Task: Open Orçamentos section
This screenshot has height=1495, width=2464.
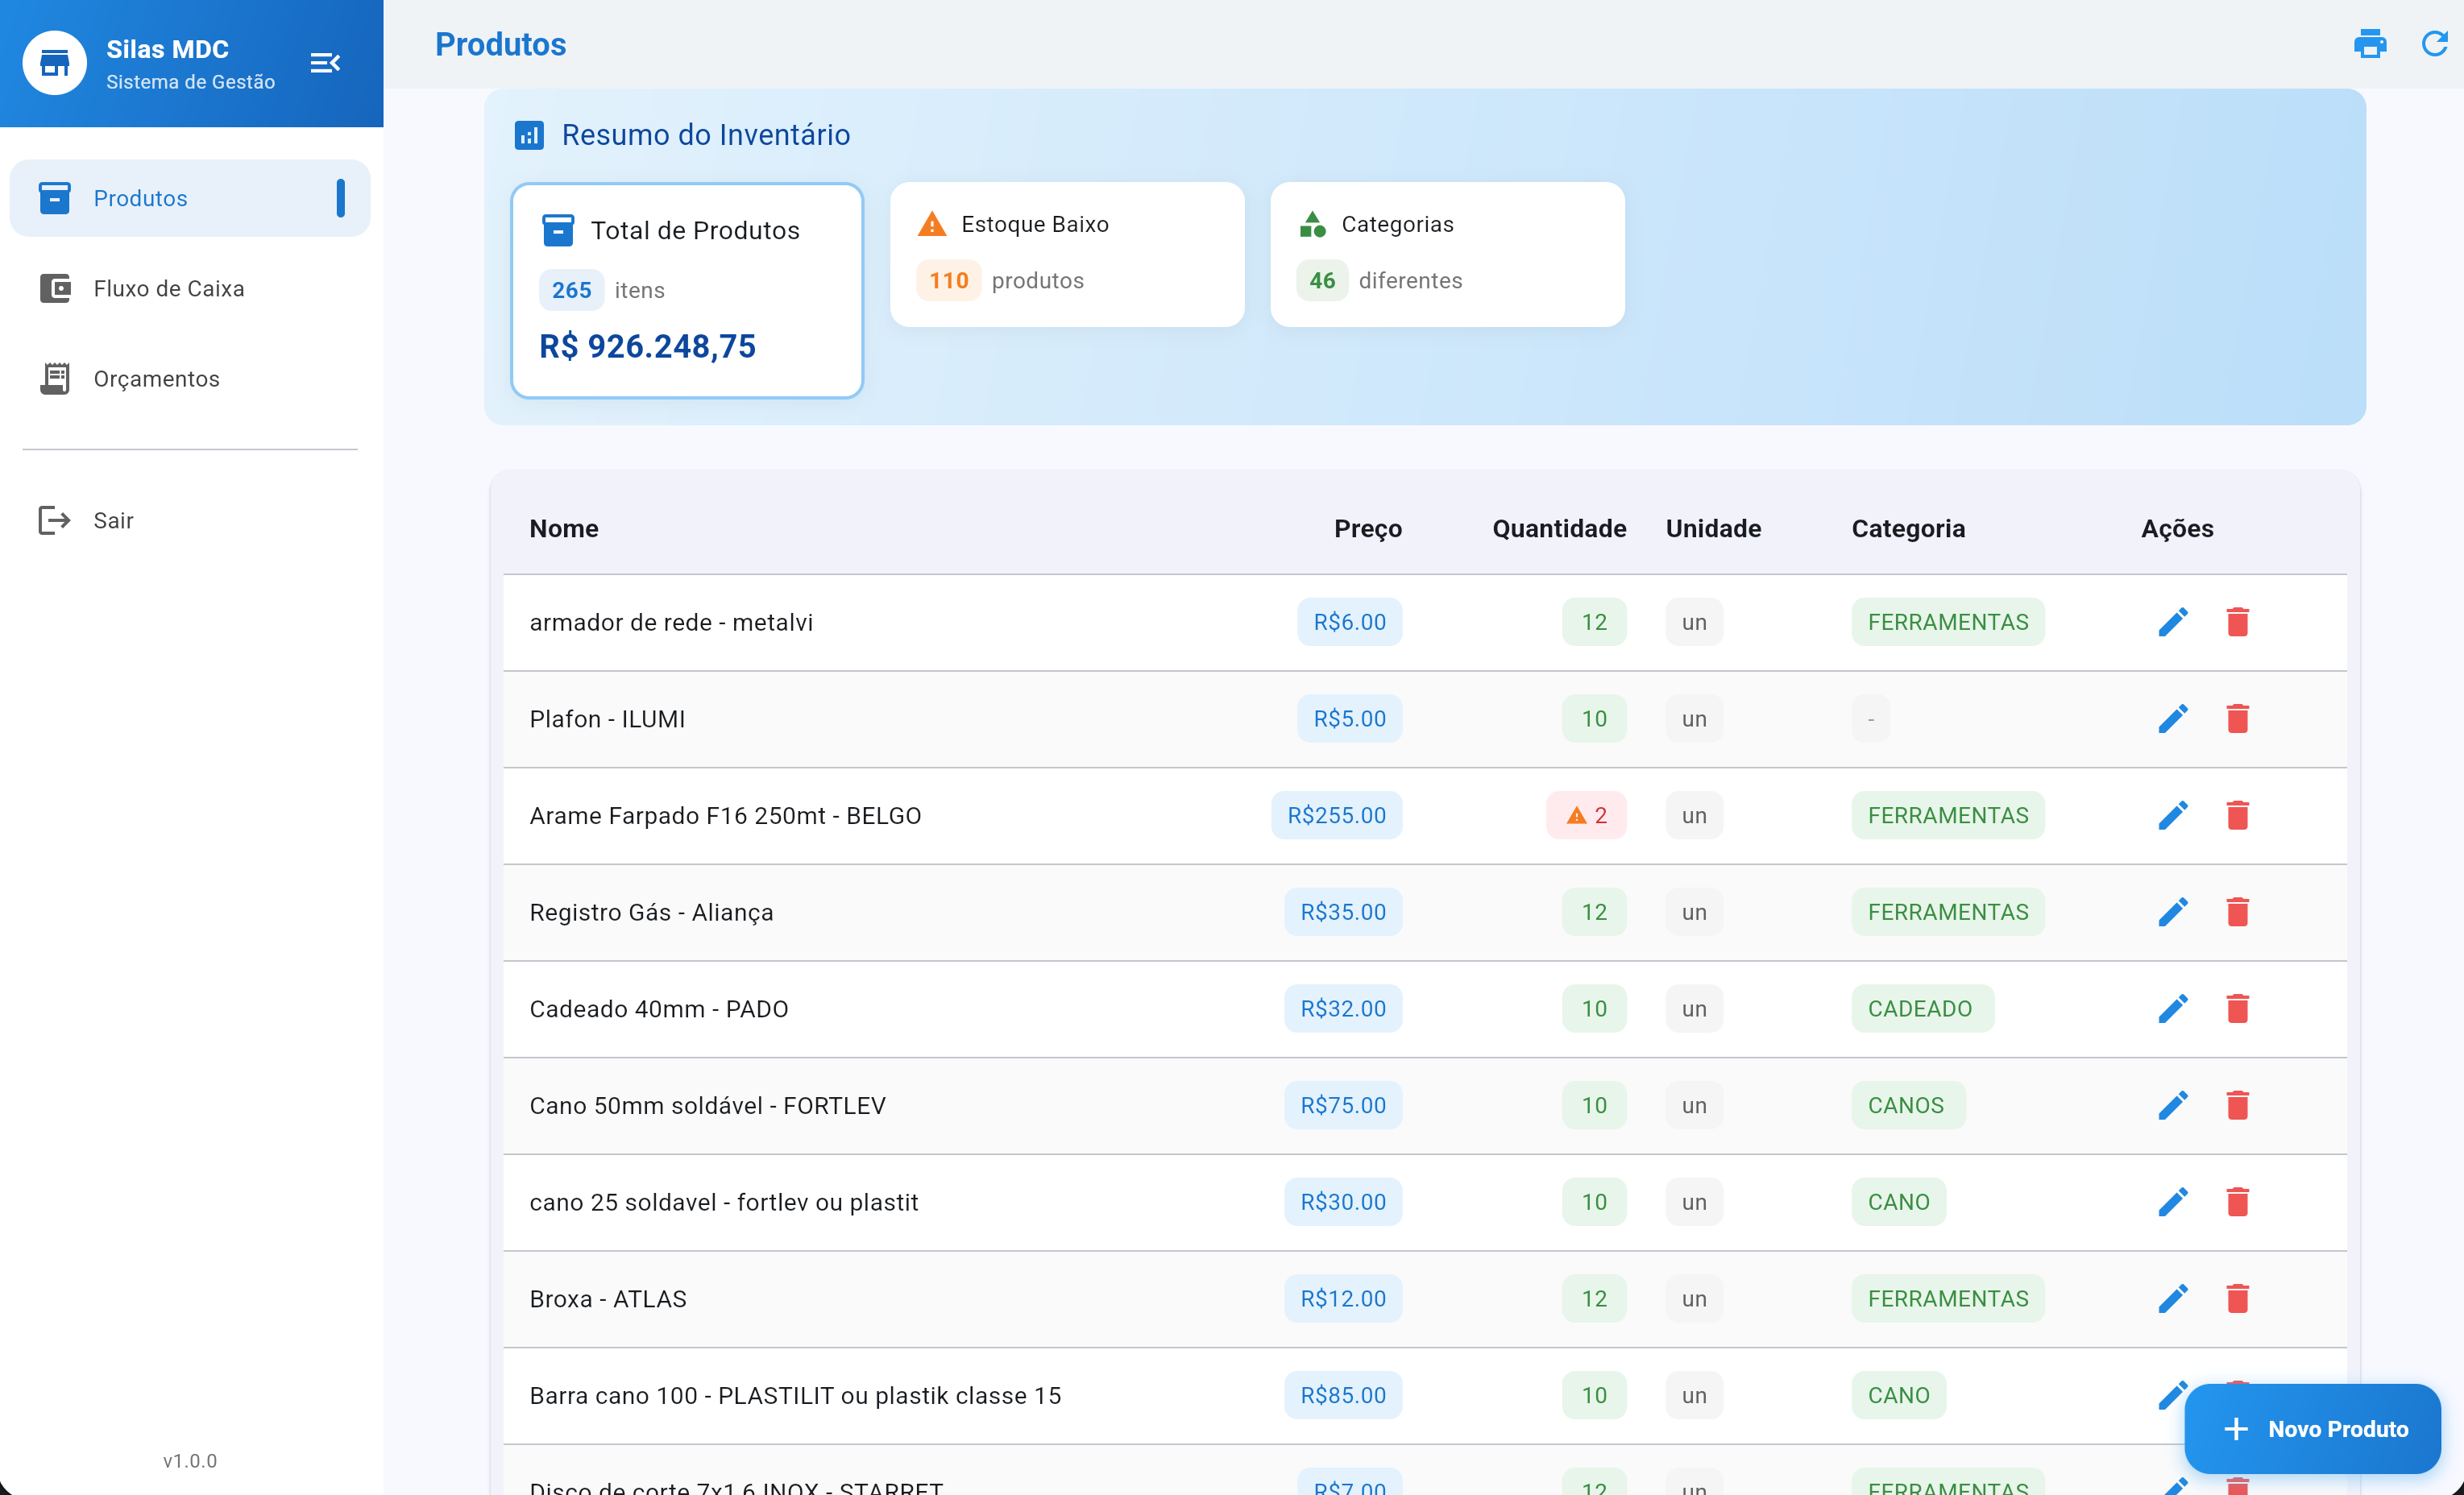Action: [x=156, y=379]
